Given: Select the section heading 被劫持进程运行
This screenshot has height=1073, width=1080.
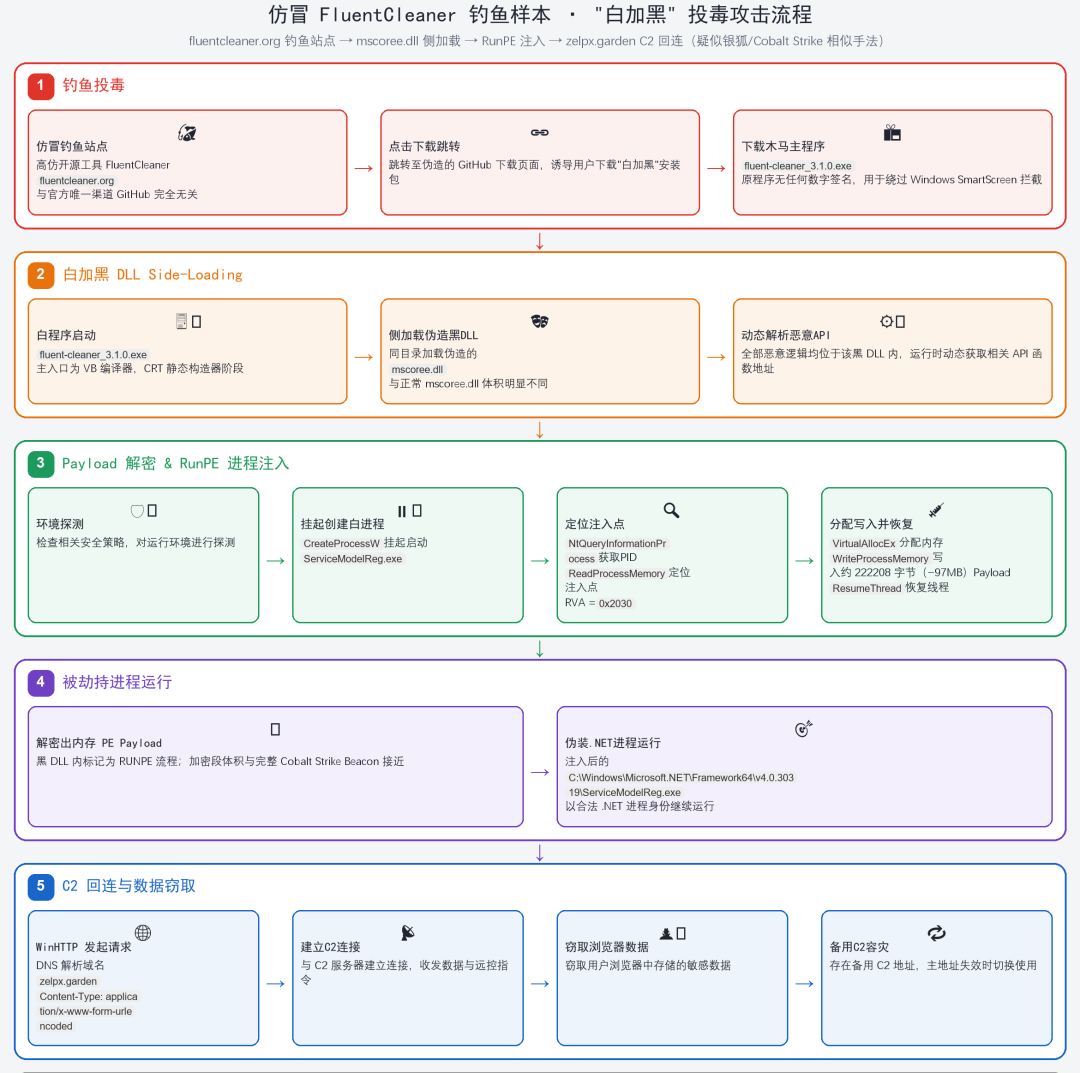Looking at the screenshot, I should coord(117,683).
